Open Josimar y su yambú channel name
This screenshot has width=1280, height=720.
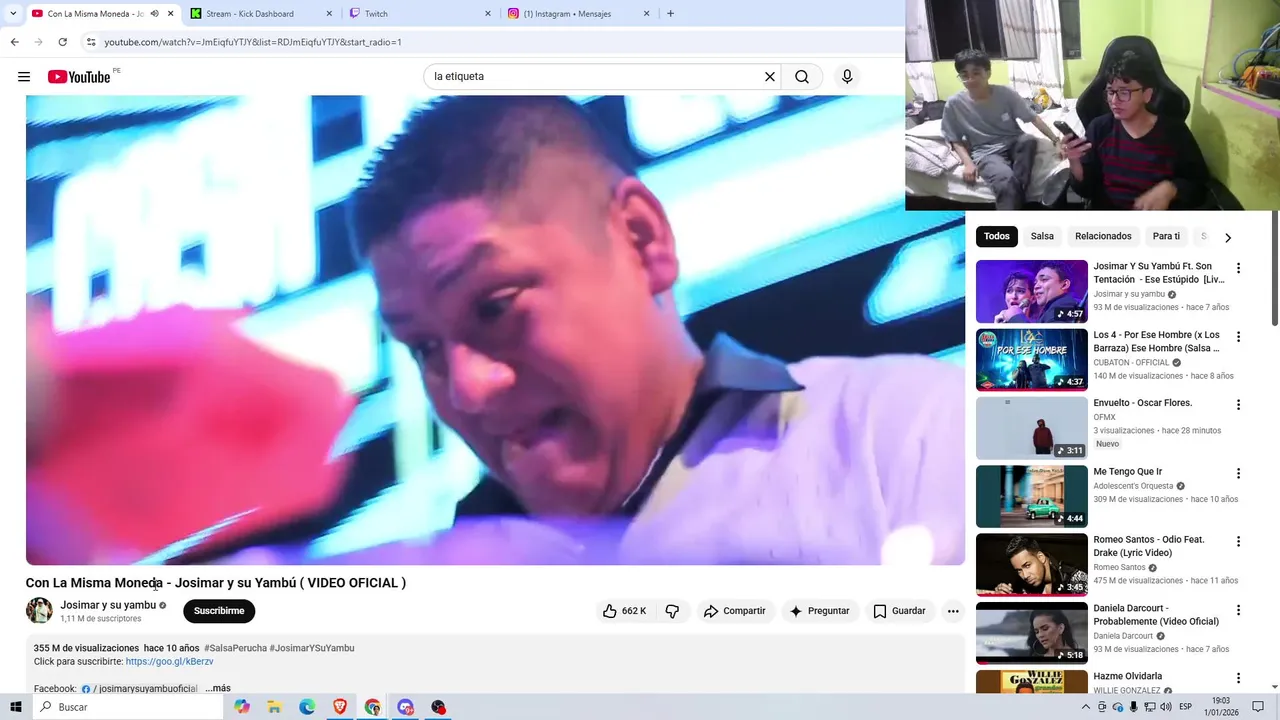(x=108, y=605)
